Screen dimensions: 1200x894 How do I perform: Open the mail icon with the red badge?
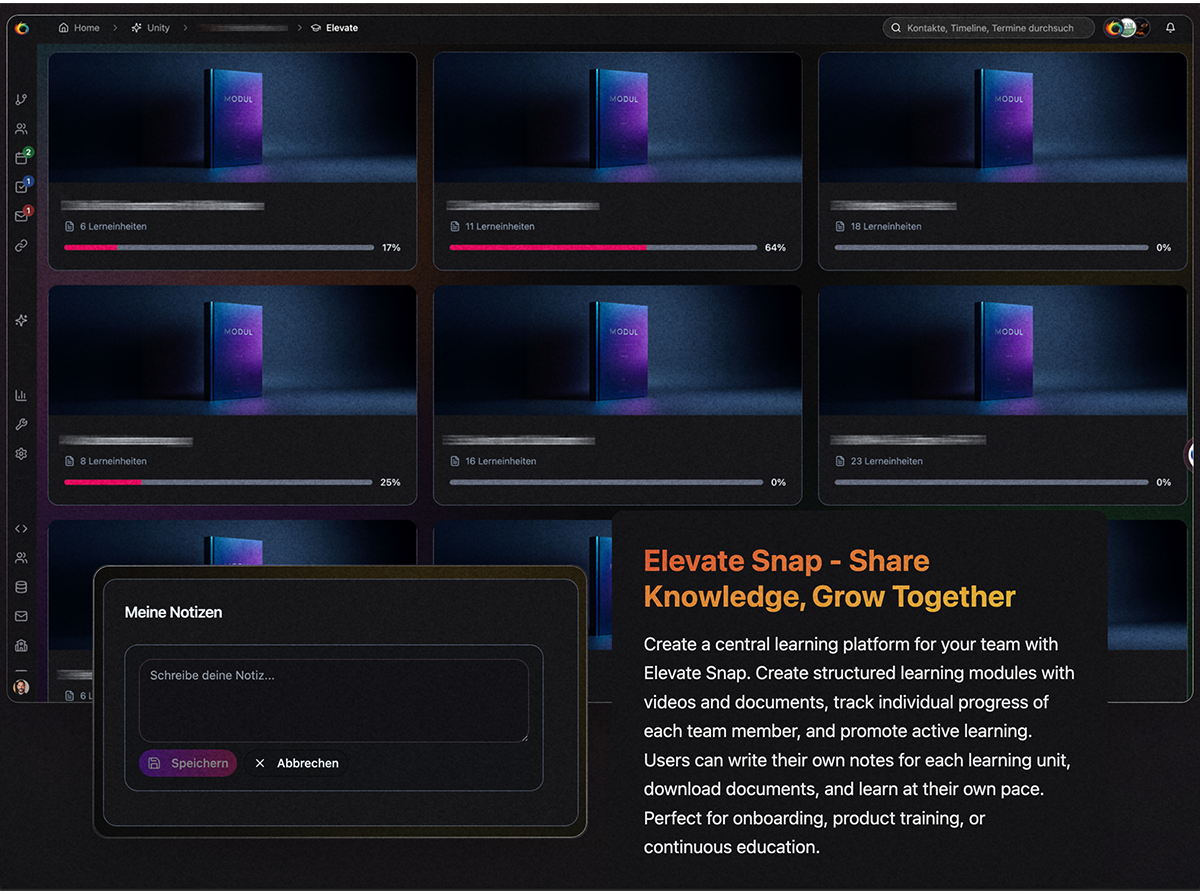[20, 211]
